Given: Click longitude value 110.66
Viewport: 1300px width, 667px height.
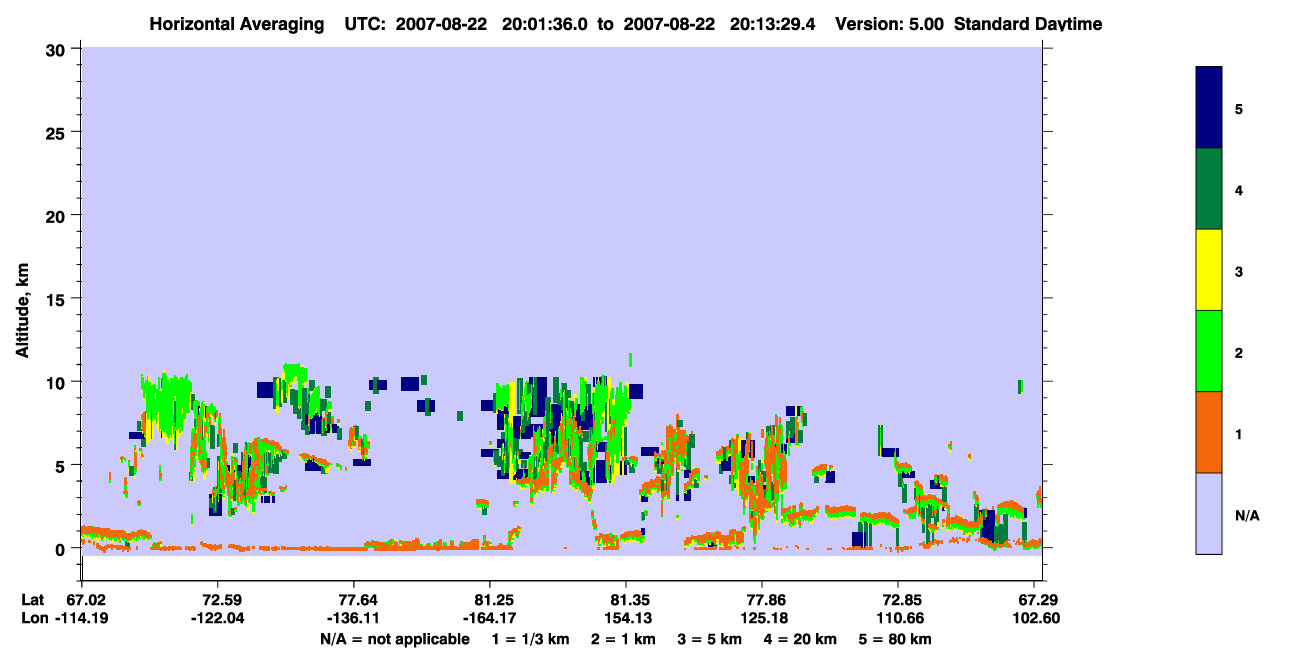Looking at the screenshot, I should pyautogui.click(x=899, y=618).
